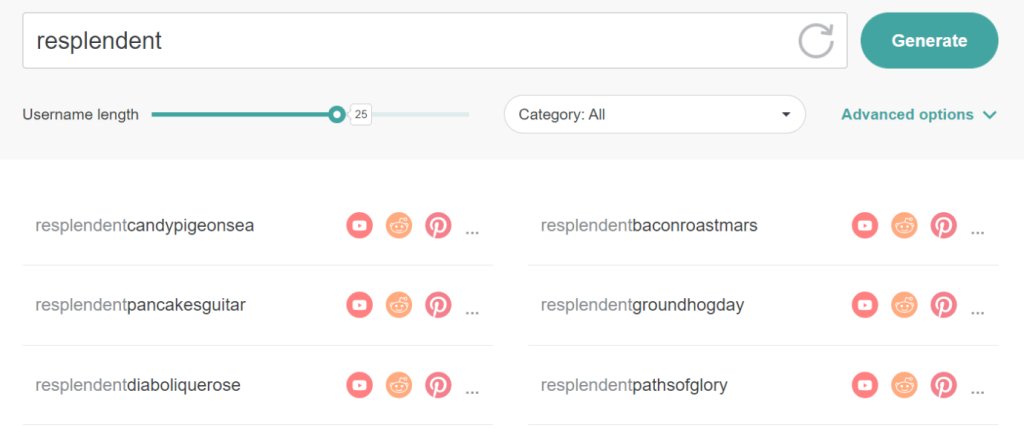Select username resplendentdiaboliquerose
This screenshot has width=1024, height=428.
tap(138, 386)
